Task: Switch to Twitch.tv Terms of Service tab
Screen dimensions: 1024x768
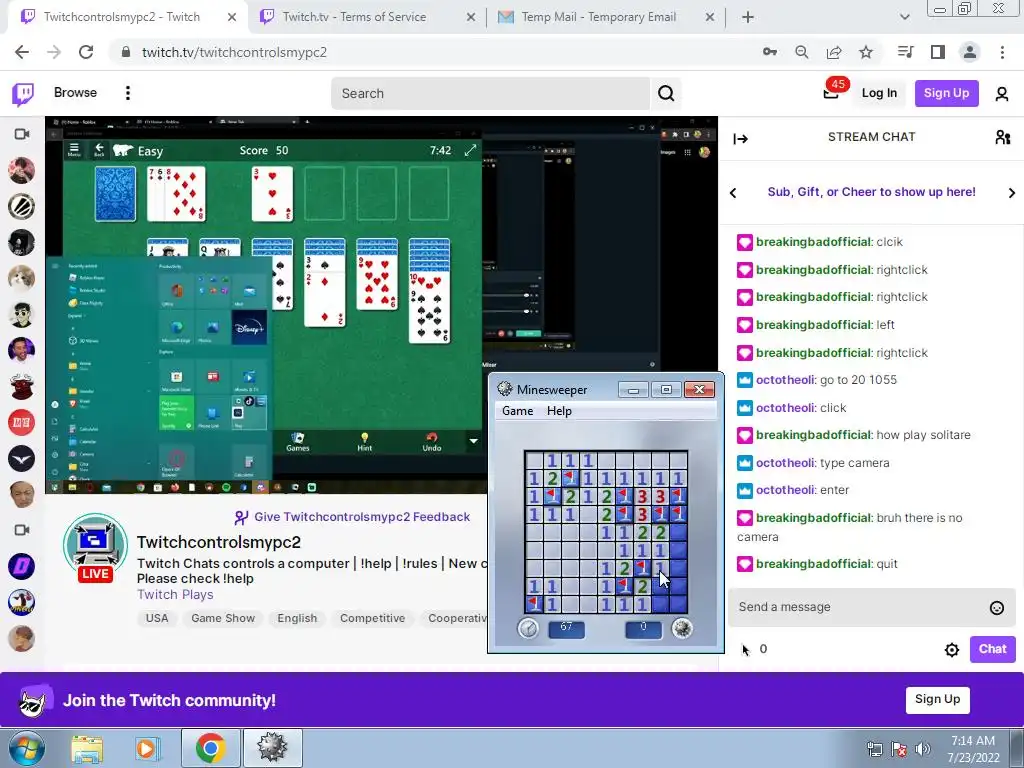Action: tap(368, 17)
